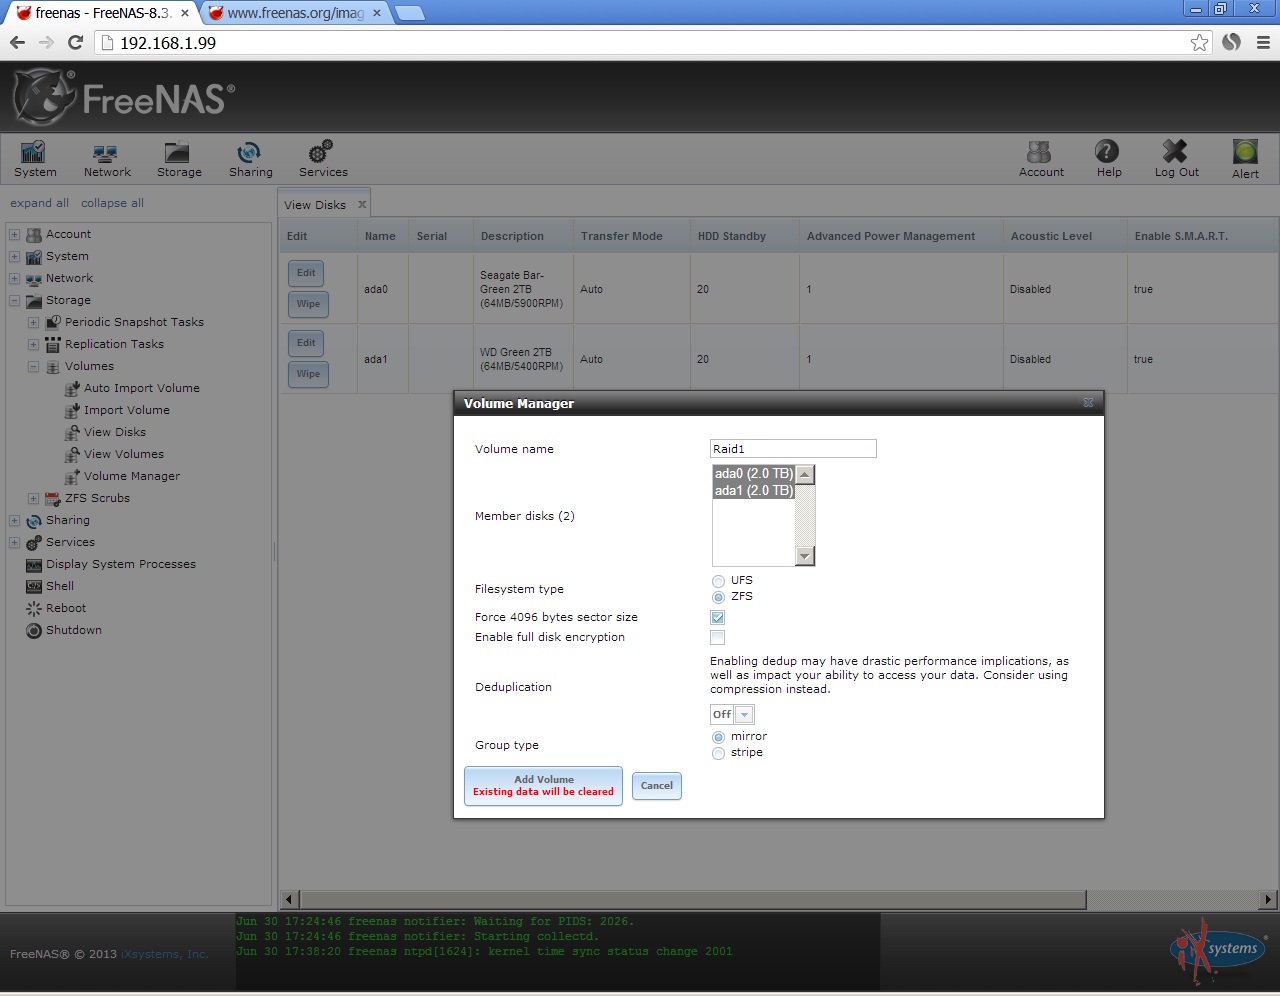The width and height of the screenshot is (1280, 996).
Task: Open the System toolbar icon
Action: (35, 159)
